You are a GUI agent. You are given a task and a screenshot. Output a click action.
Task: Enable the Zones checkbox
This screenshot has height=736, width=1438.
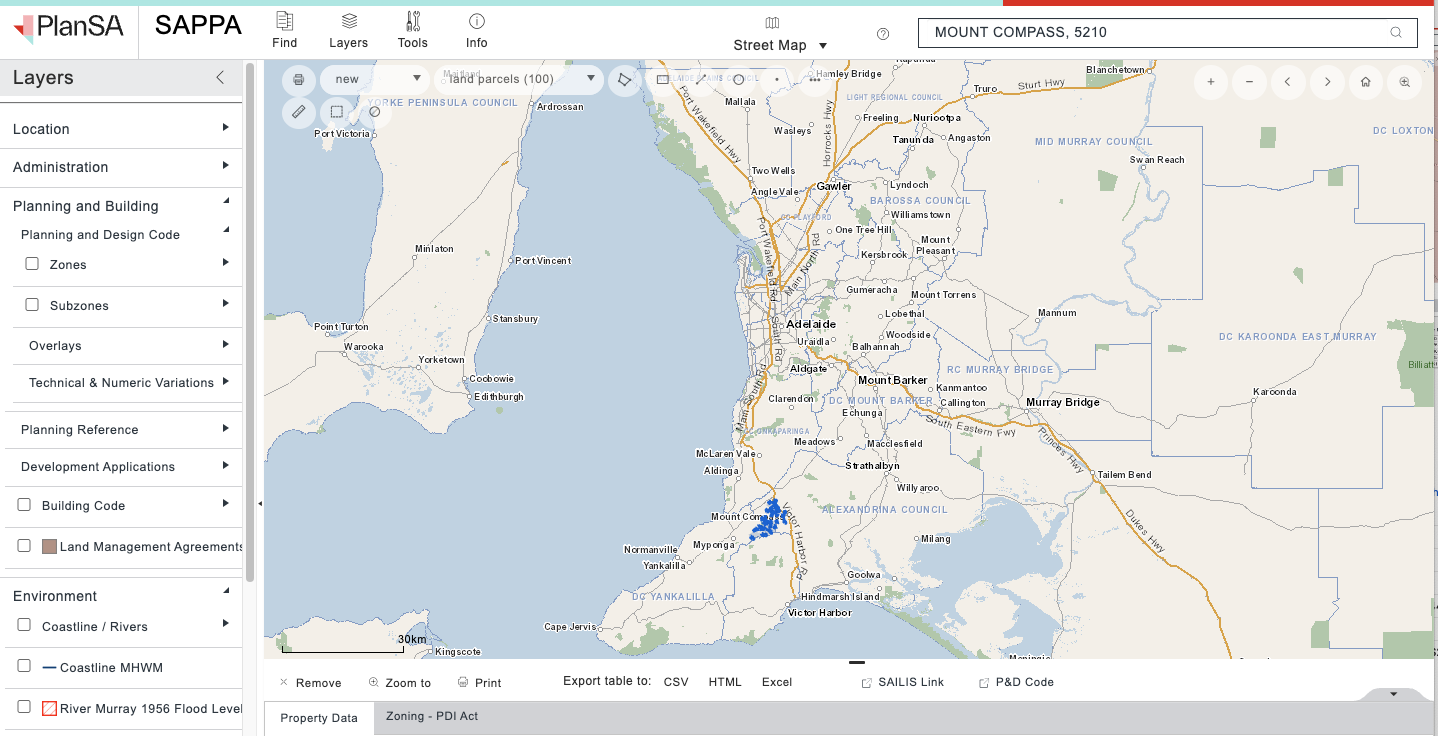[x=31, y=264]
